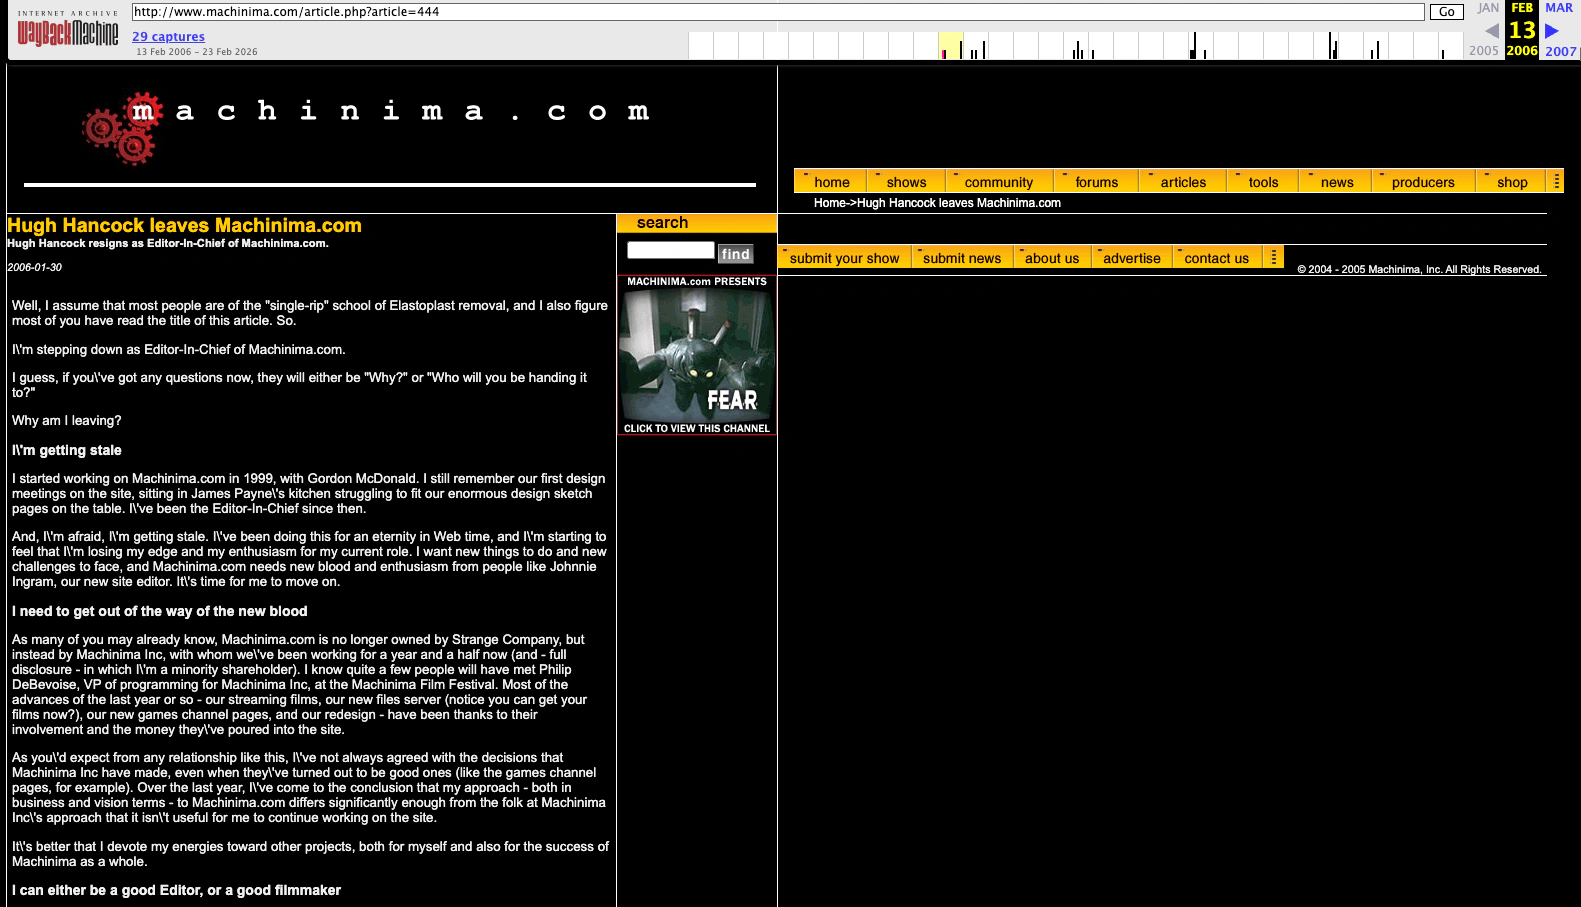1581x907 pixels.
Task: Click the Home breadcrumb link
Action: 830,202
